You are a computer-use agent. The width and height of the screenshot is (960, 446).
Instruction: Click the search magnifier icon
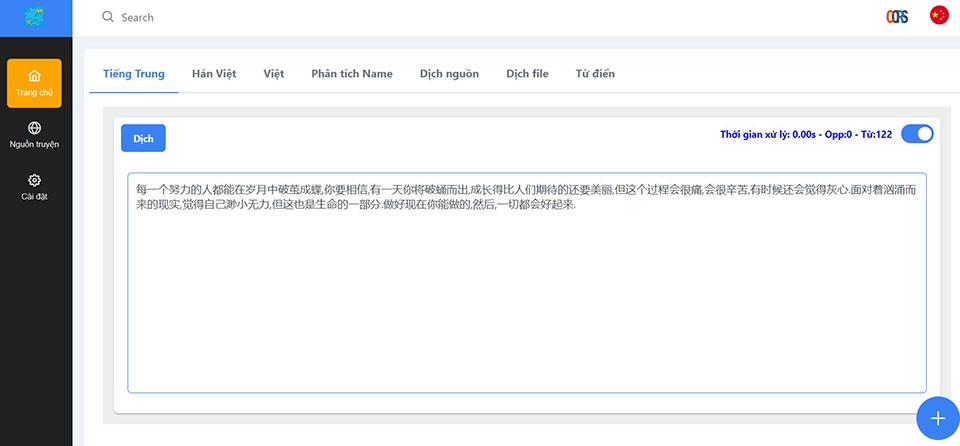pos(108,17)
